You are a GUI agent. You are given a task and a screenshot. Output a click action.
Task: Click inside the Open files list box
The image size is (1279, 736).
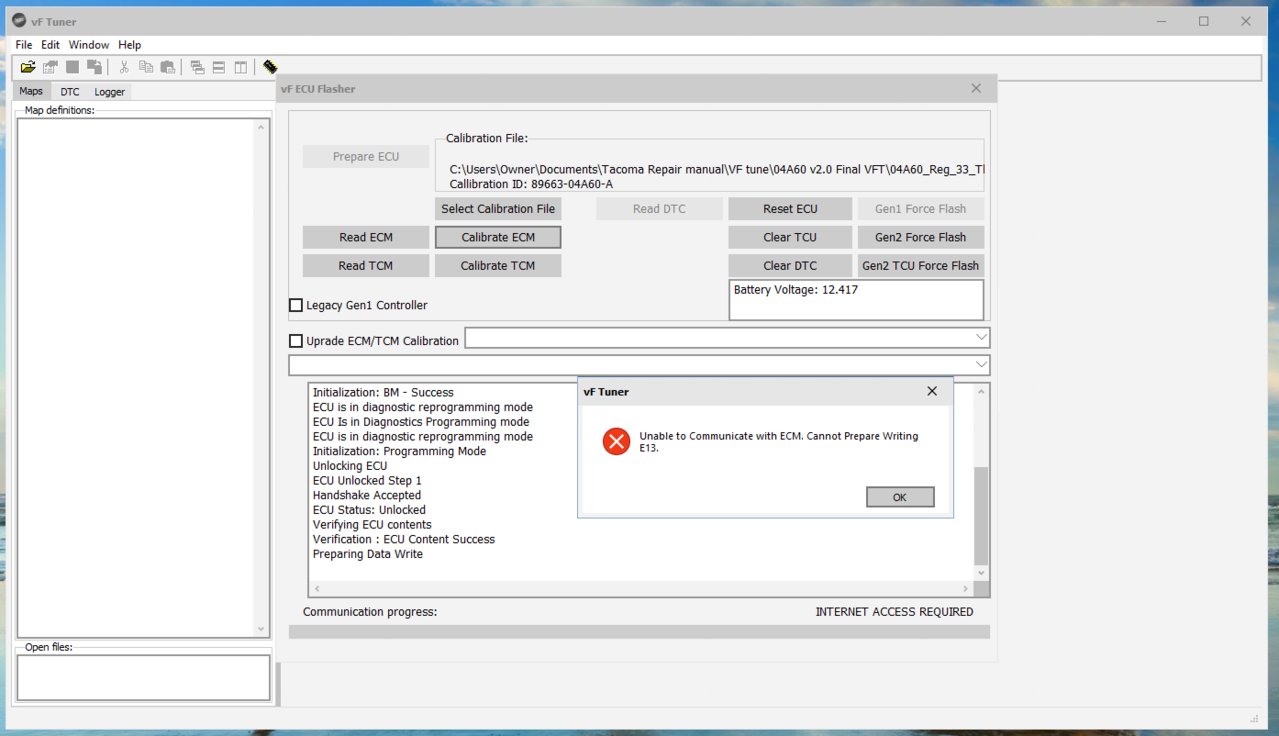point(144,677)
